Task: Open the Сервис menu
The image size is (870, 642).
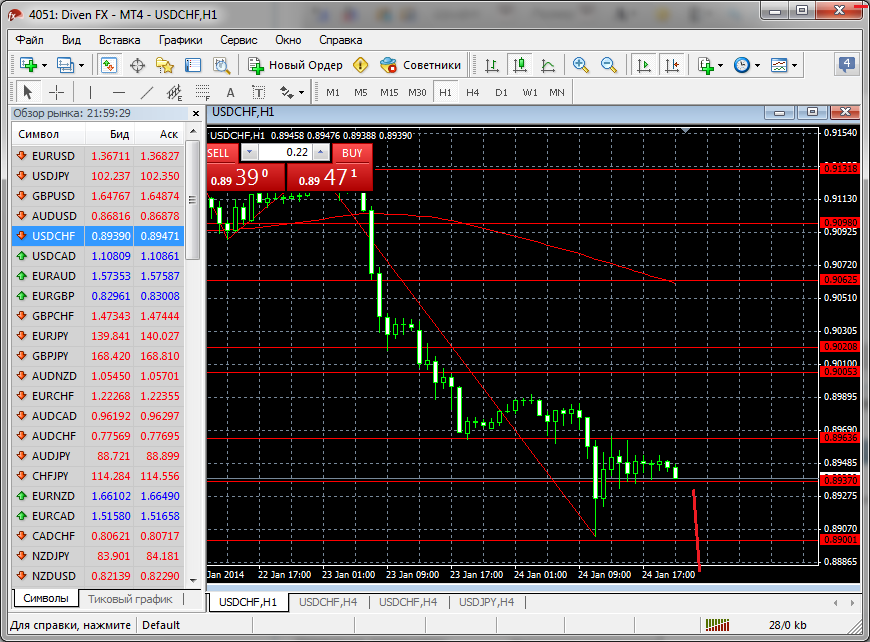Action: click(x=239, y=40)
